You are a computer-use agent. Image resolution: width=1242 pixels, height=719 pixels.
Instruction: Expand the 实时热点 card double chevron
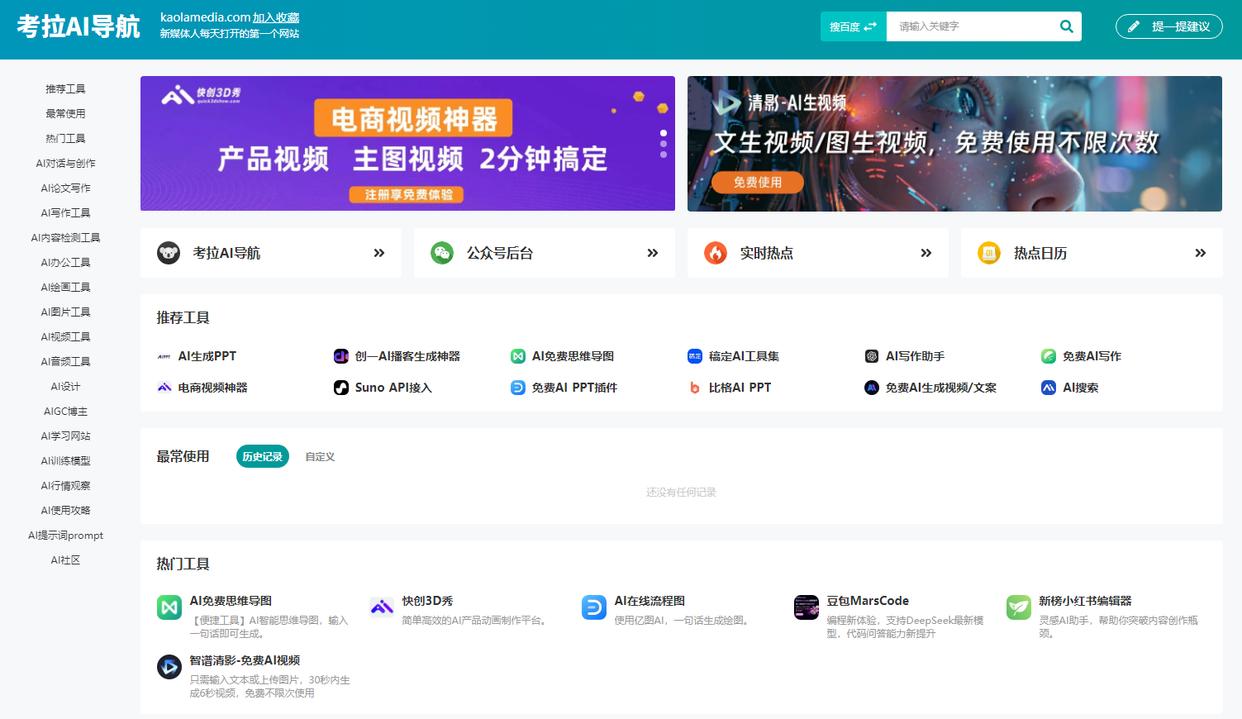pyautogui.click(x=926, y=253)
